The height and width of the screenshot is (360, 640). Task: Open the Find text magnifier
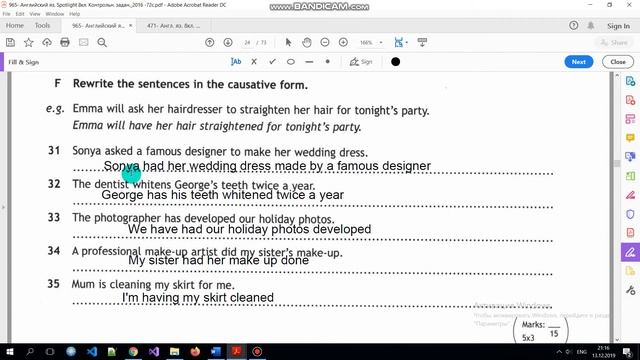pyautogui.click(x=102, y=42)
